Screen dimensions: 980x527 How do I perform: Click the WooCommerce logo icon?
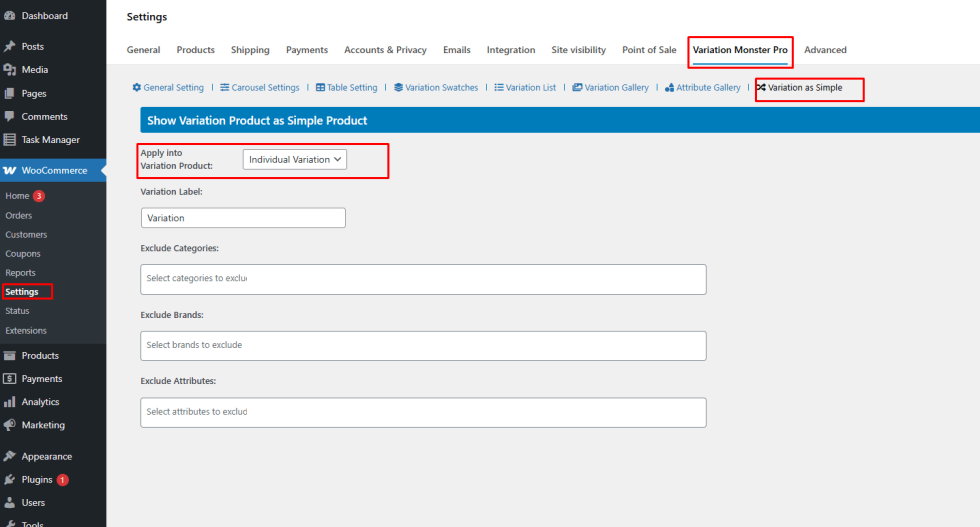[9, 170]
